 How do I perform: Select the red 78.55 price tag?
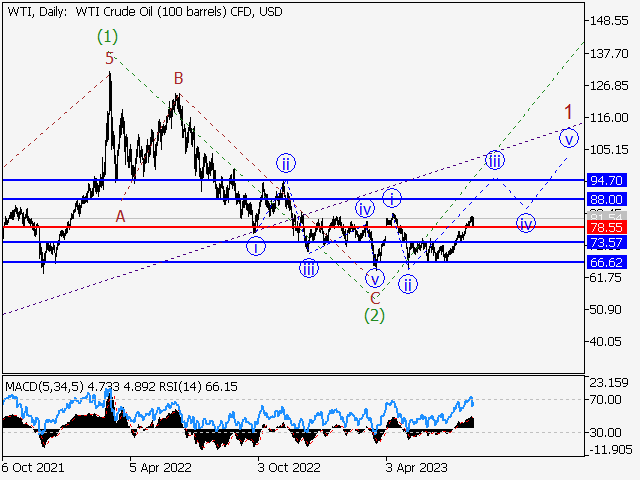(607, 227)
